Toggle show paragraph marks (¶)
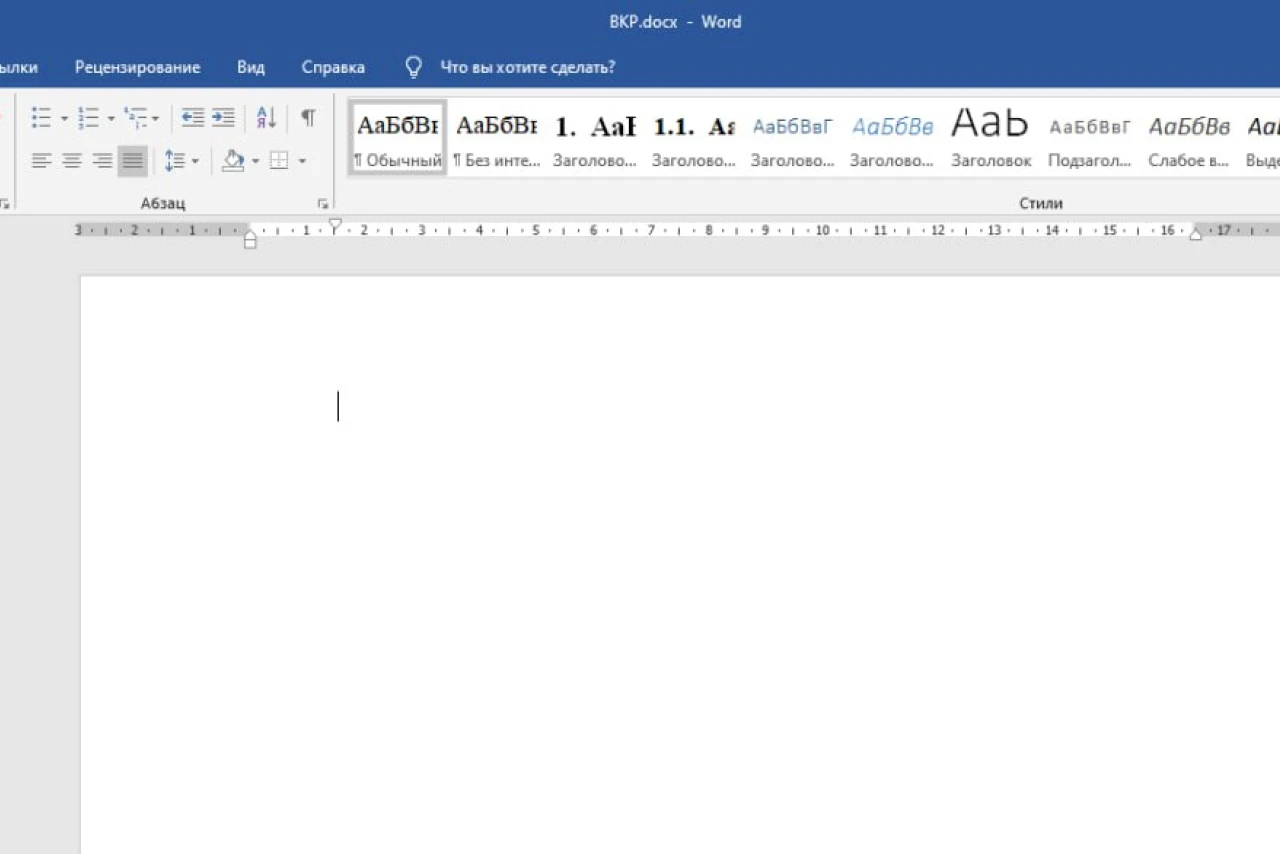Viewport: 1280px width, 854px height. pos(308,118)
